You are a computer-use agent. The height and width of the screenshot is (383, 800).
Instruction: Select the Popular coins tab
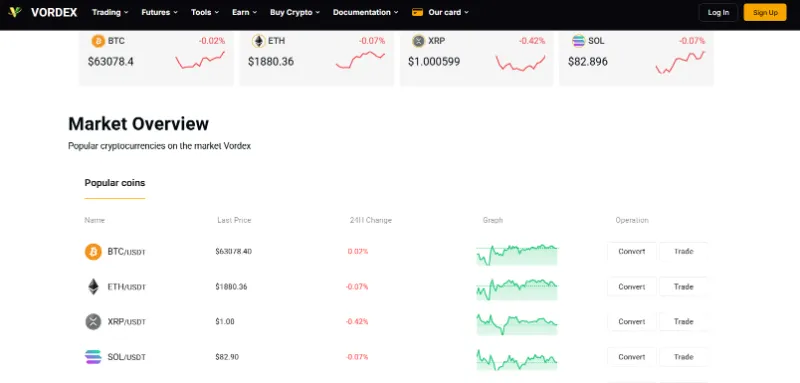tap(115, 183)
